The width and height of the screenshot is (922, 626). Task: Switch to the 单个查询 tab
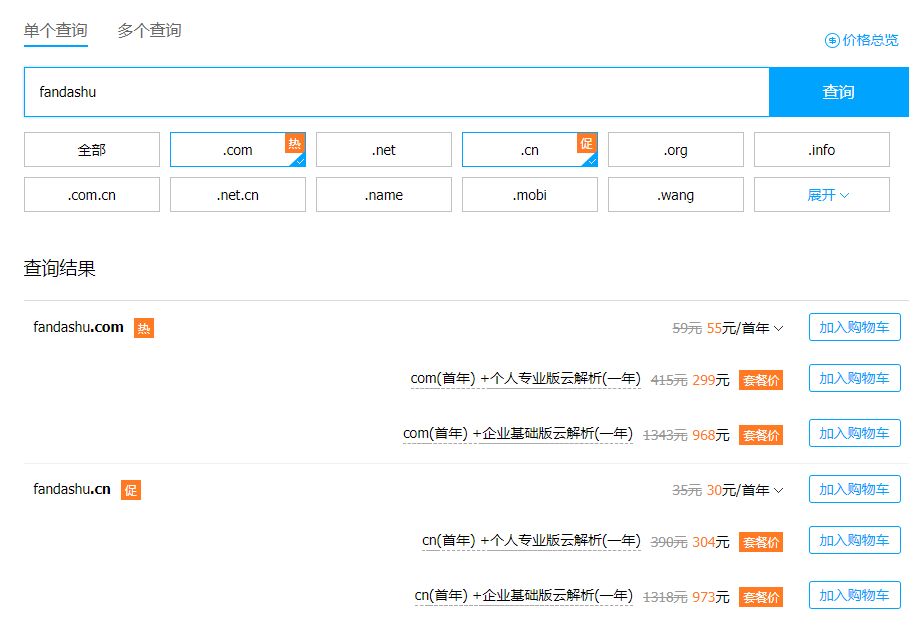coord(55,30)
